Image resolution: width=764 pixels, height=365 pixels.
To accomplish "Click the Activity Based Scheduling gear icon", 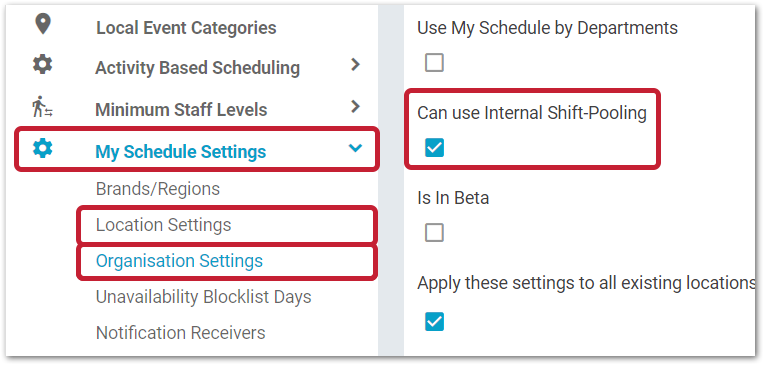I will click(x=42, y=64).
